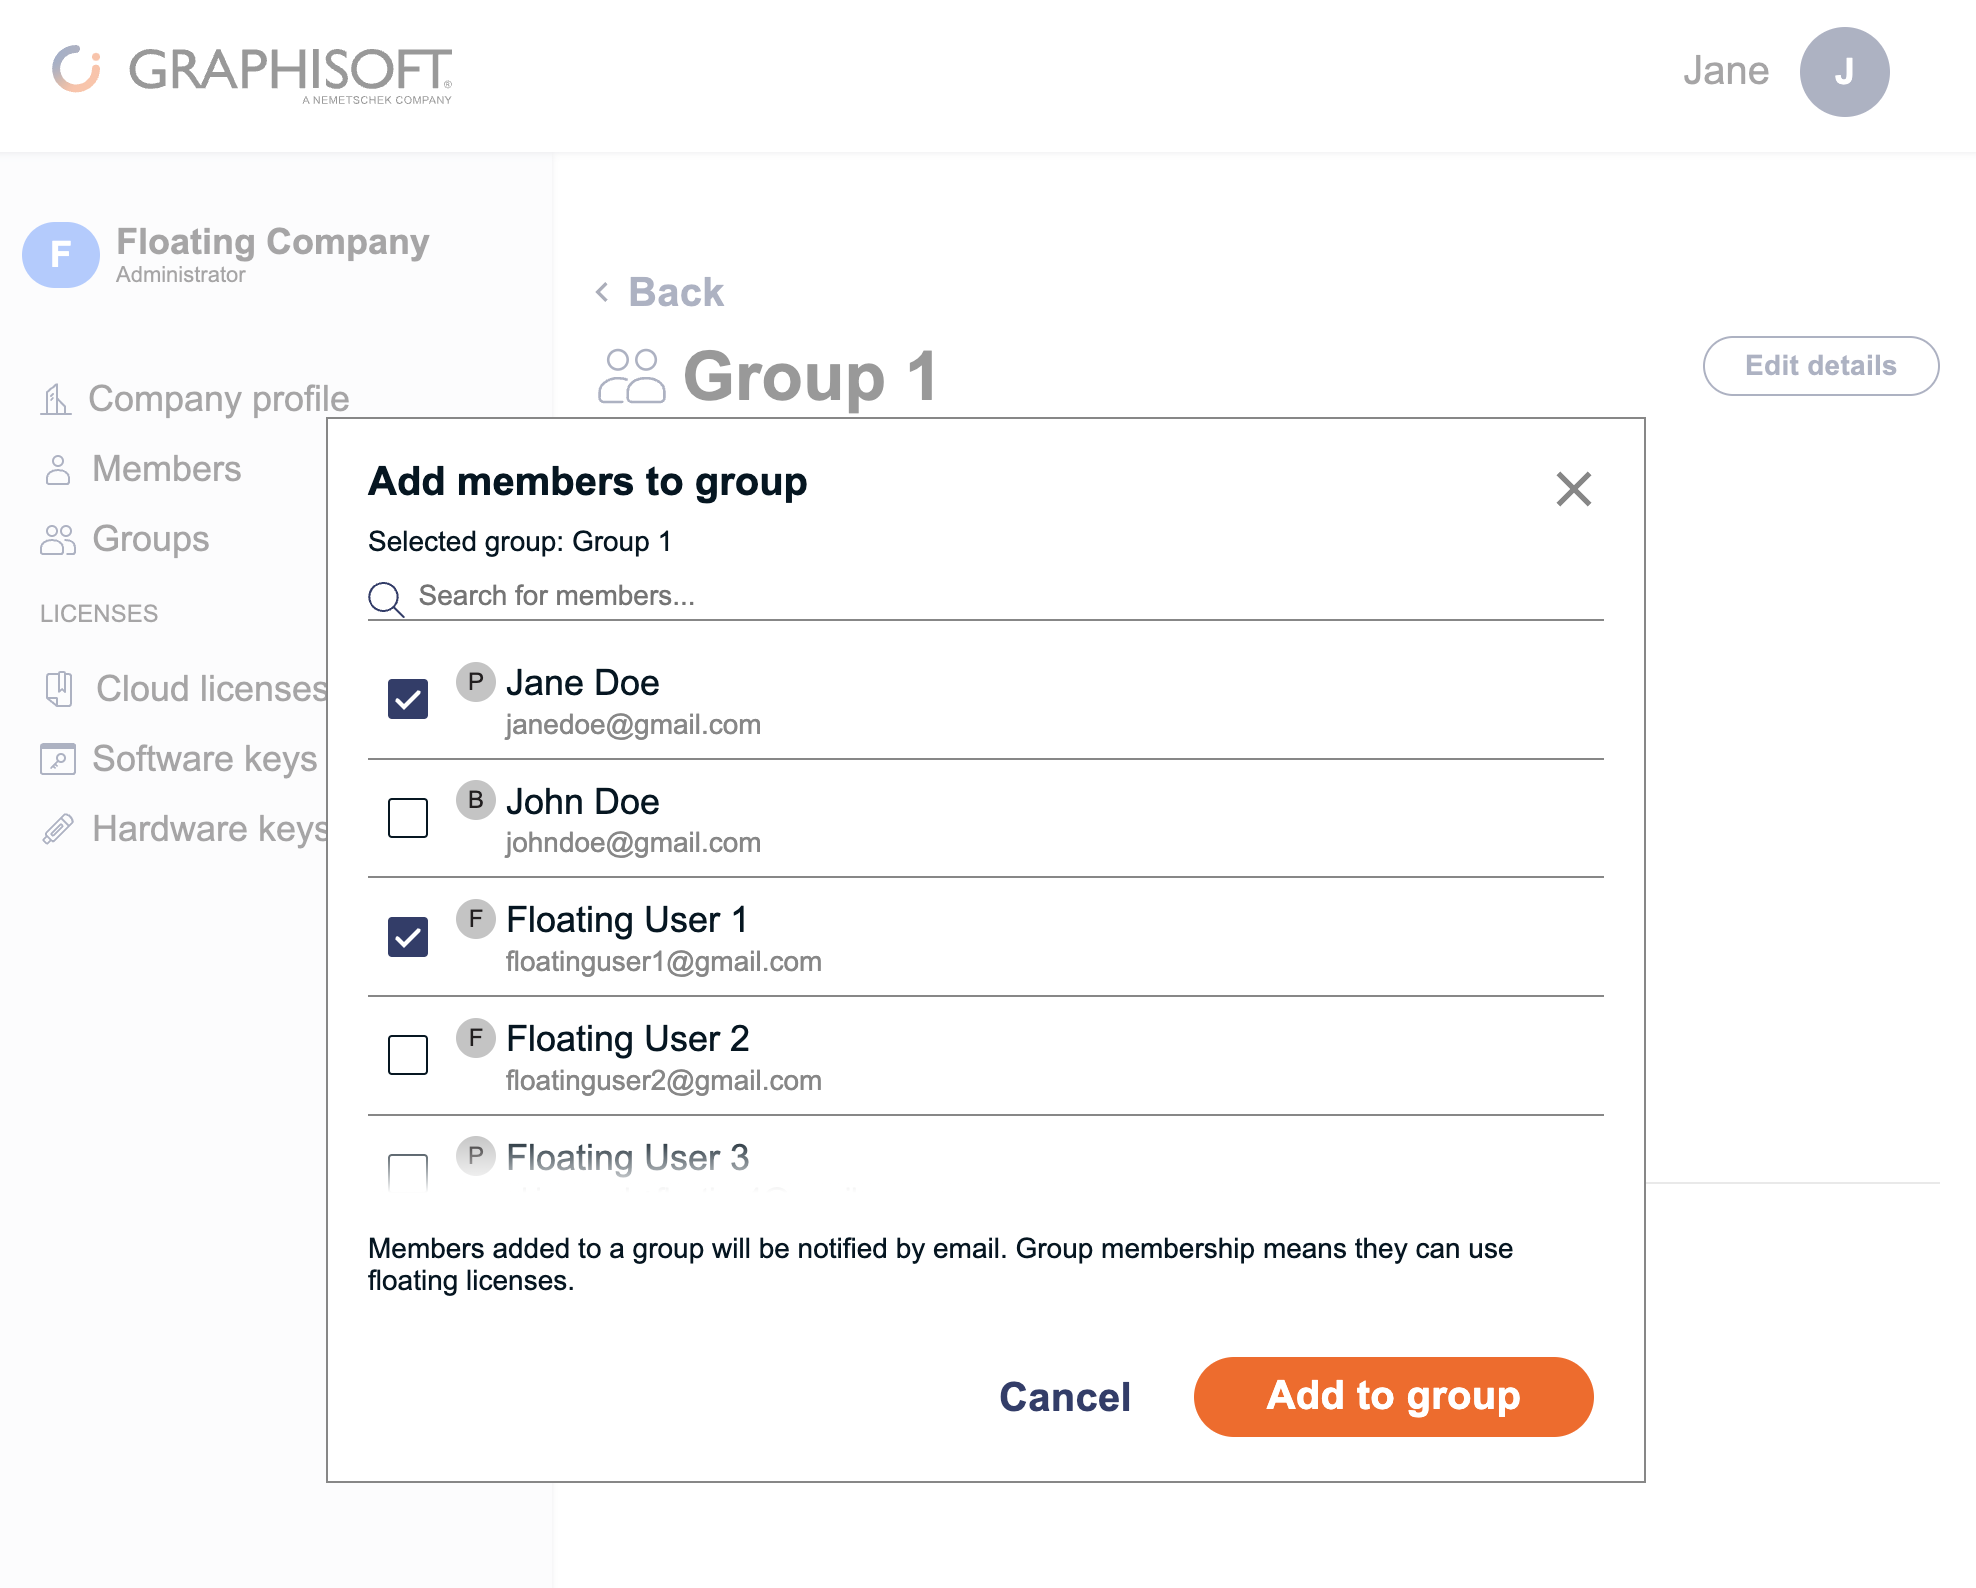Check John Doe's checkbox
The width and height of the screenshot is (1976, 1588).
click(x=406, y=818)
